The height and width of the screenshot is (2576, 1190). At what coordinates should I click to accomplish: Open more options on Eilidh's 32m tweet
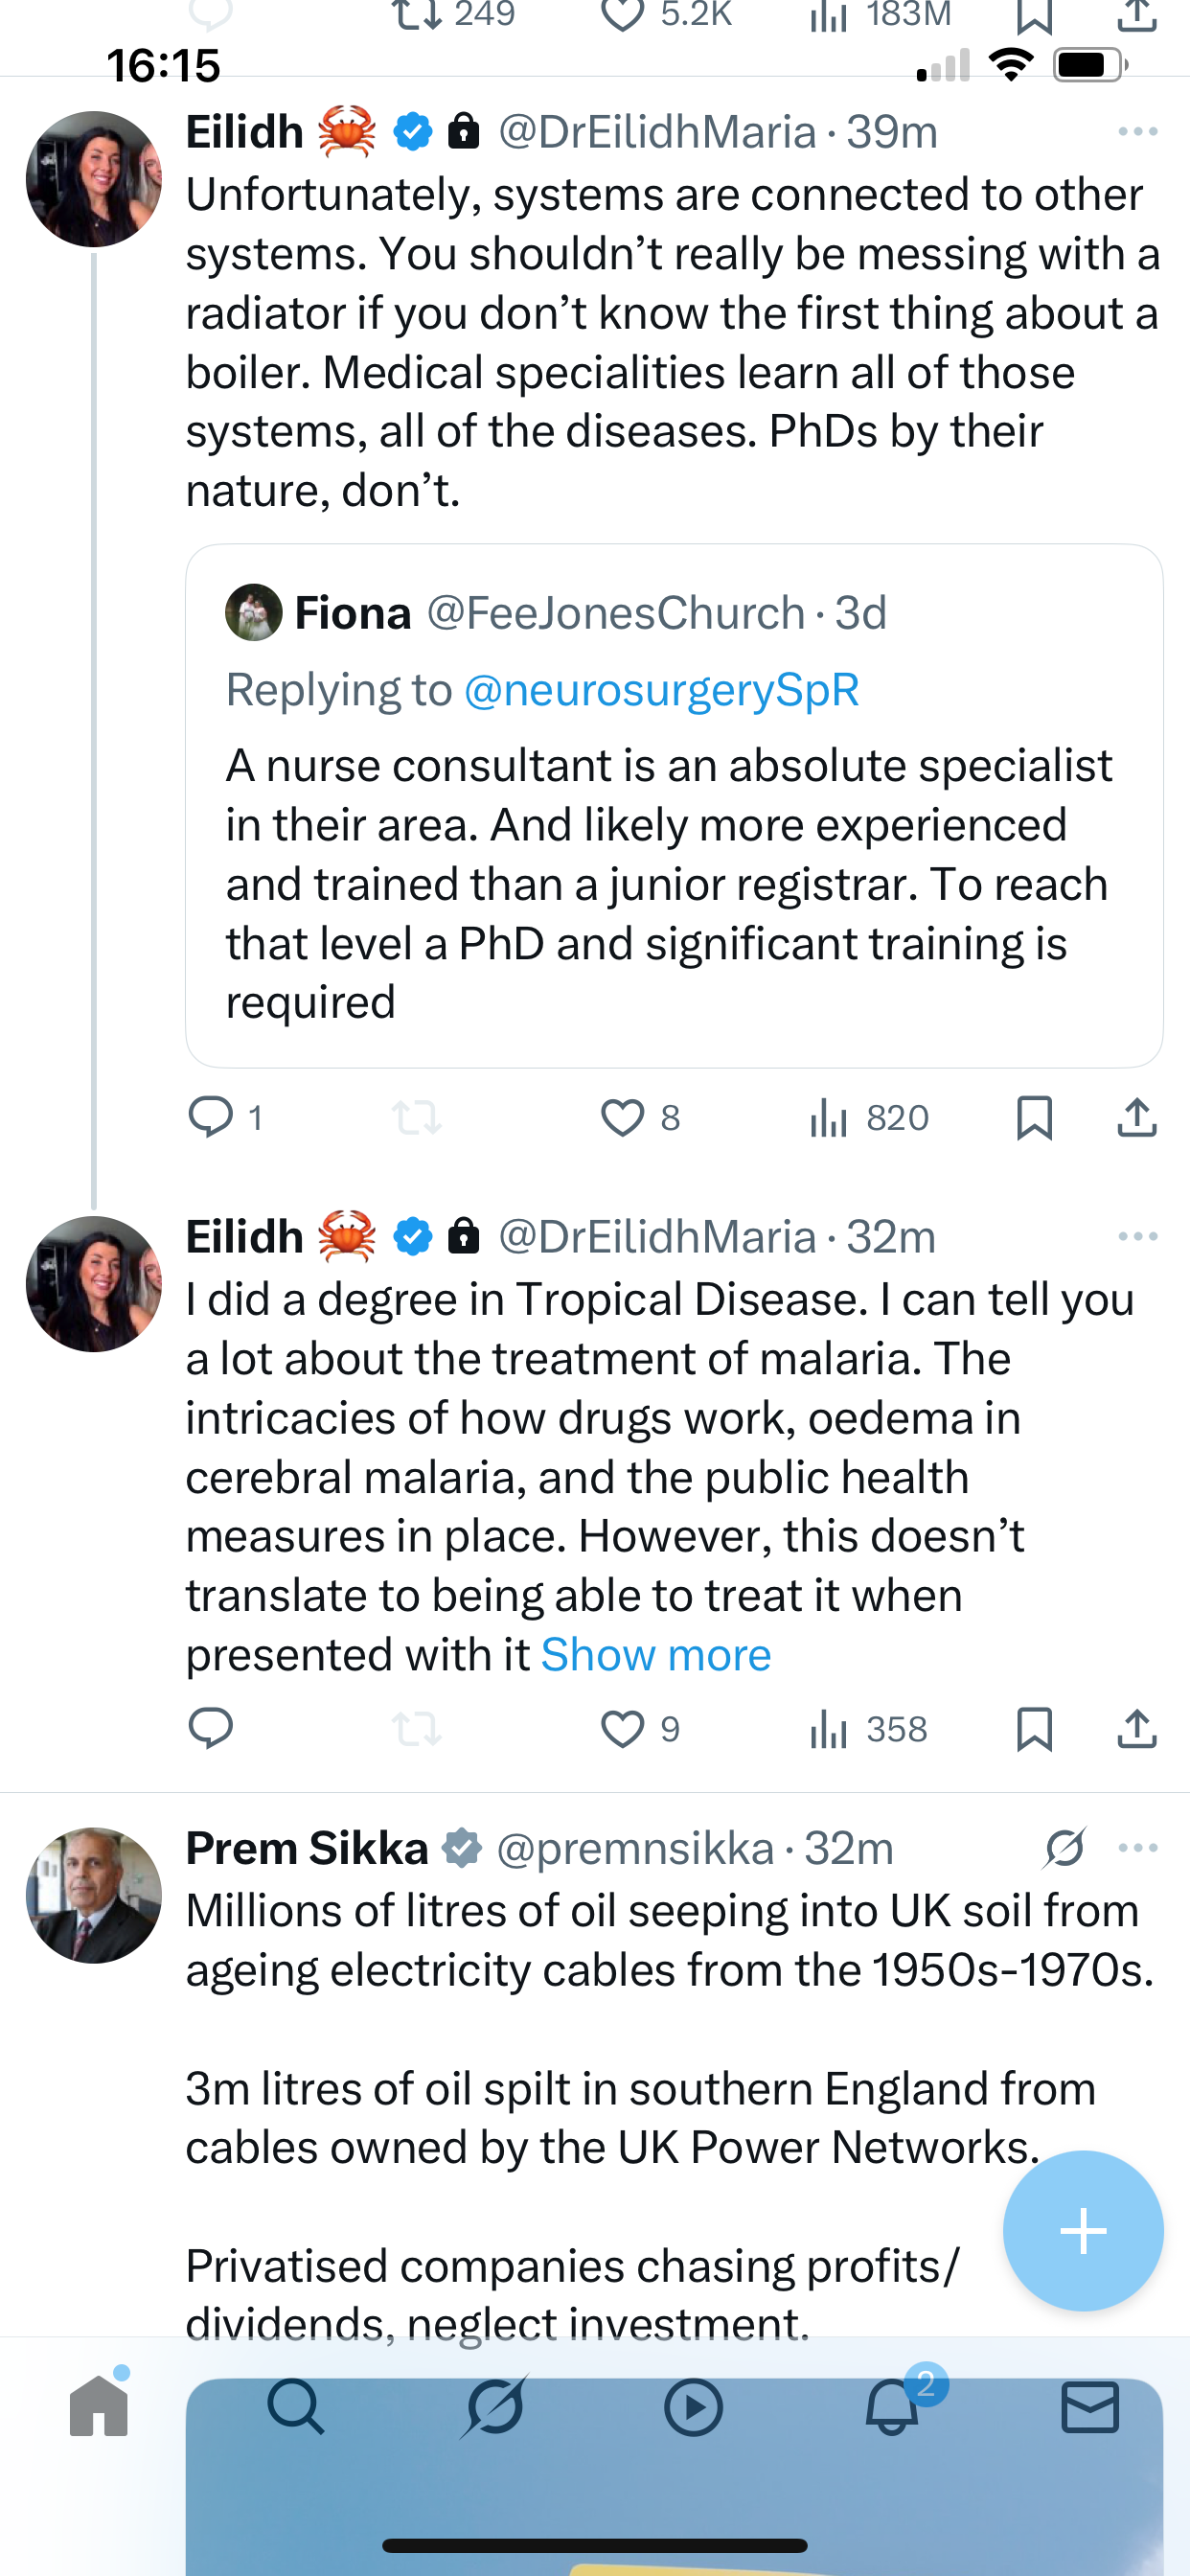pyautogui.click(x=1138, y=1237)
